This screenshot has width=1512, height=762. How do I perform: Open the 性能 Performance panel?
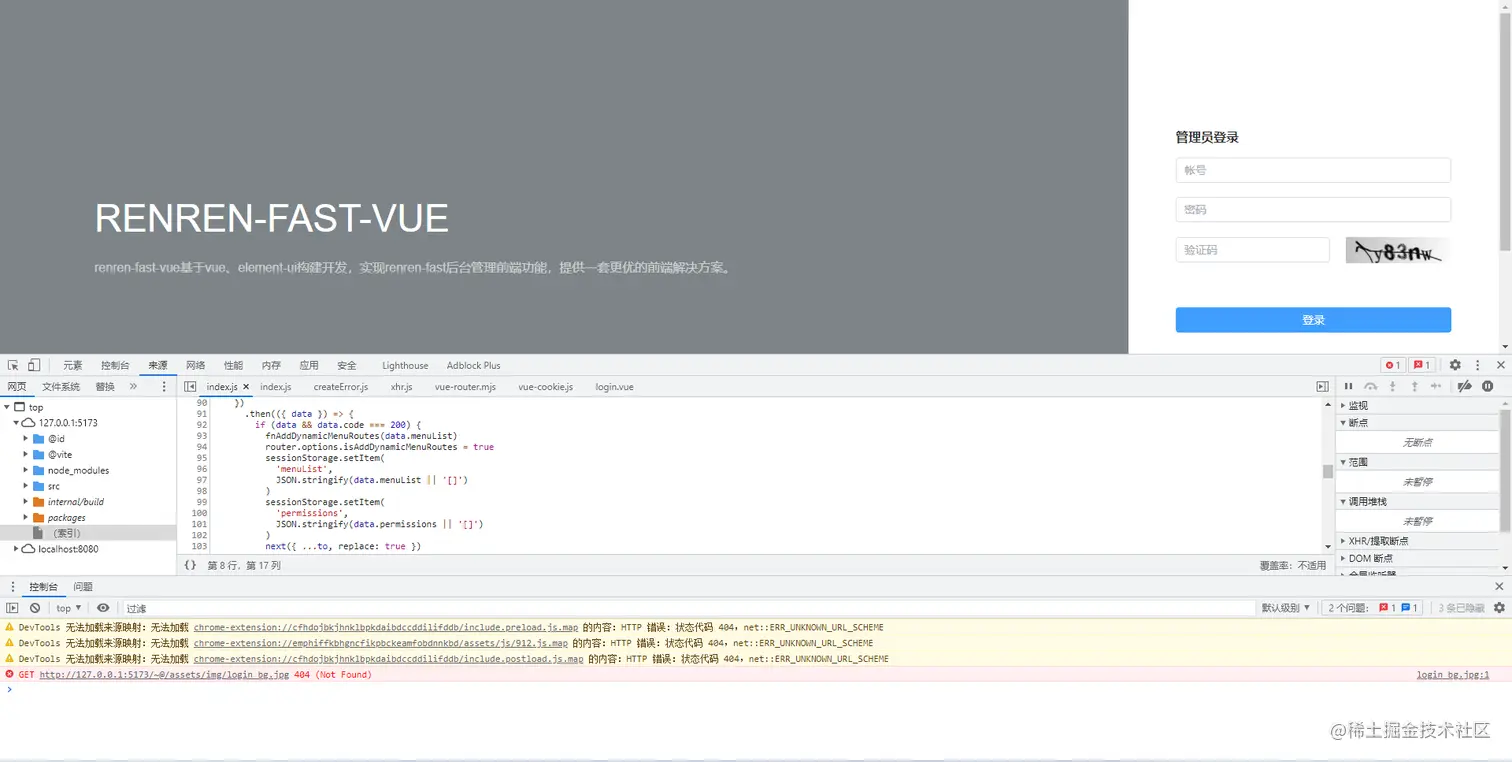(233, 365)
